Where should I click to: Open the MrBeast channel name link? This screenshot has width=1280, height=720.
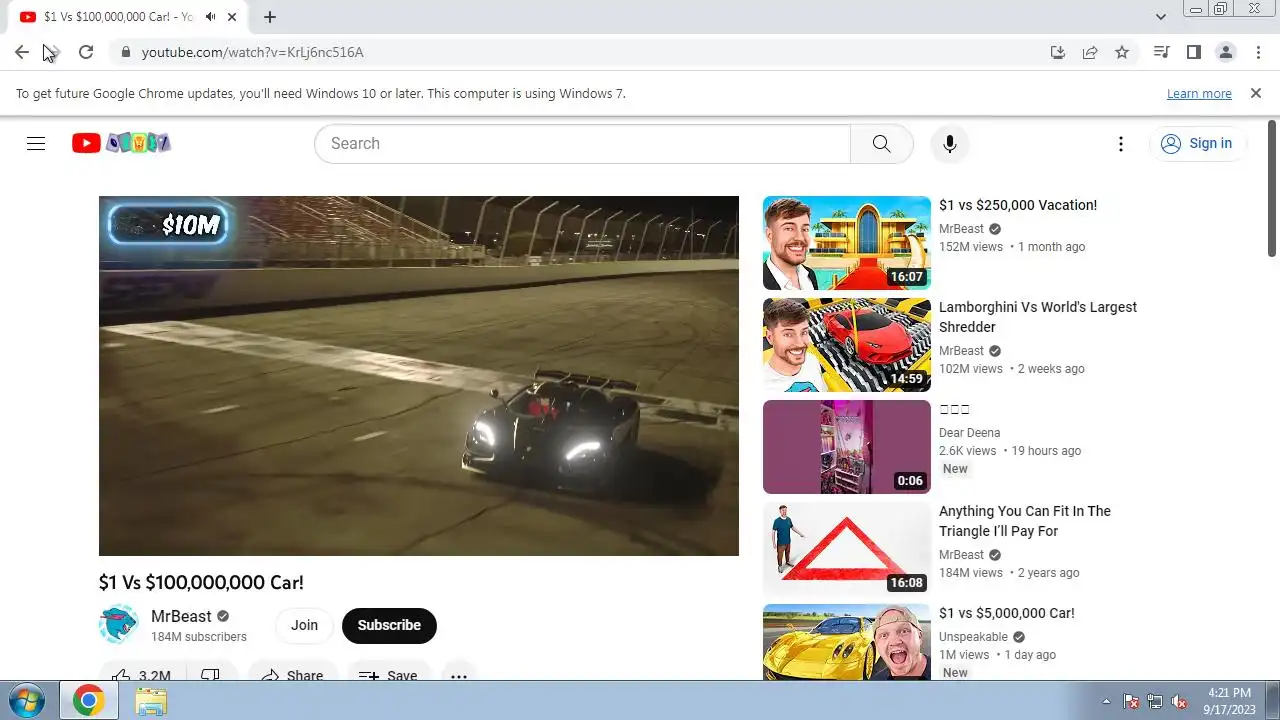coord(181,616)
